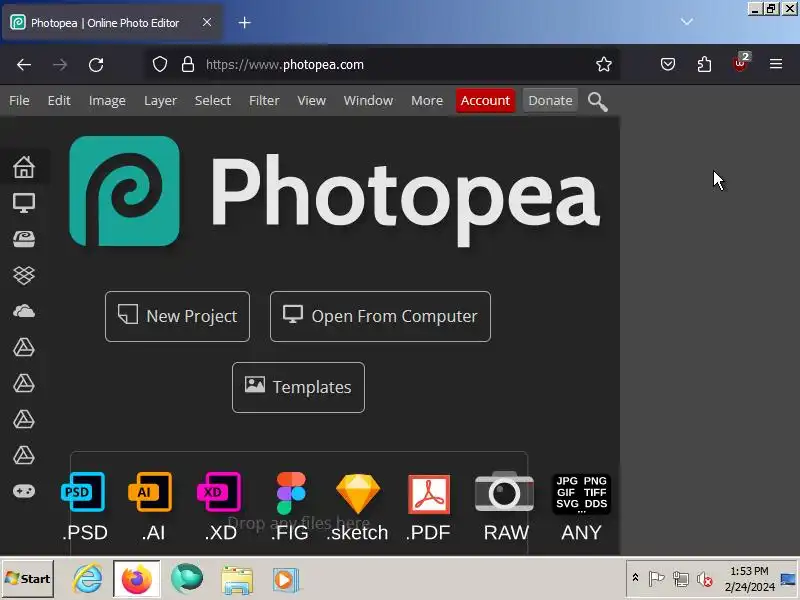This screenshot has height=600, width=800.
Task: Open the Firefox extensions puzzle icon
Action: click(x=704, y=64)
